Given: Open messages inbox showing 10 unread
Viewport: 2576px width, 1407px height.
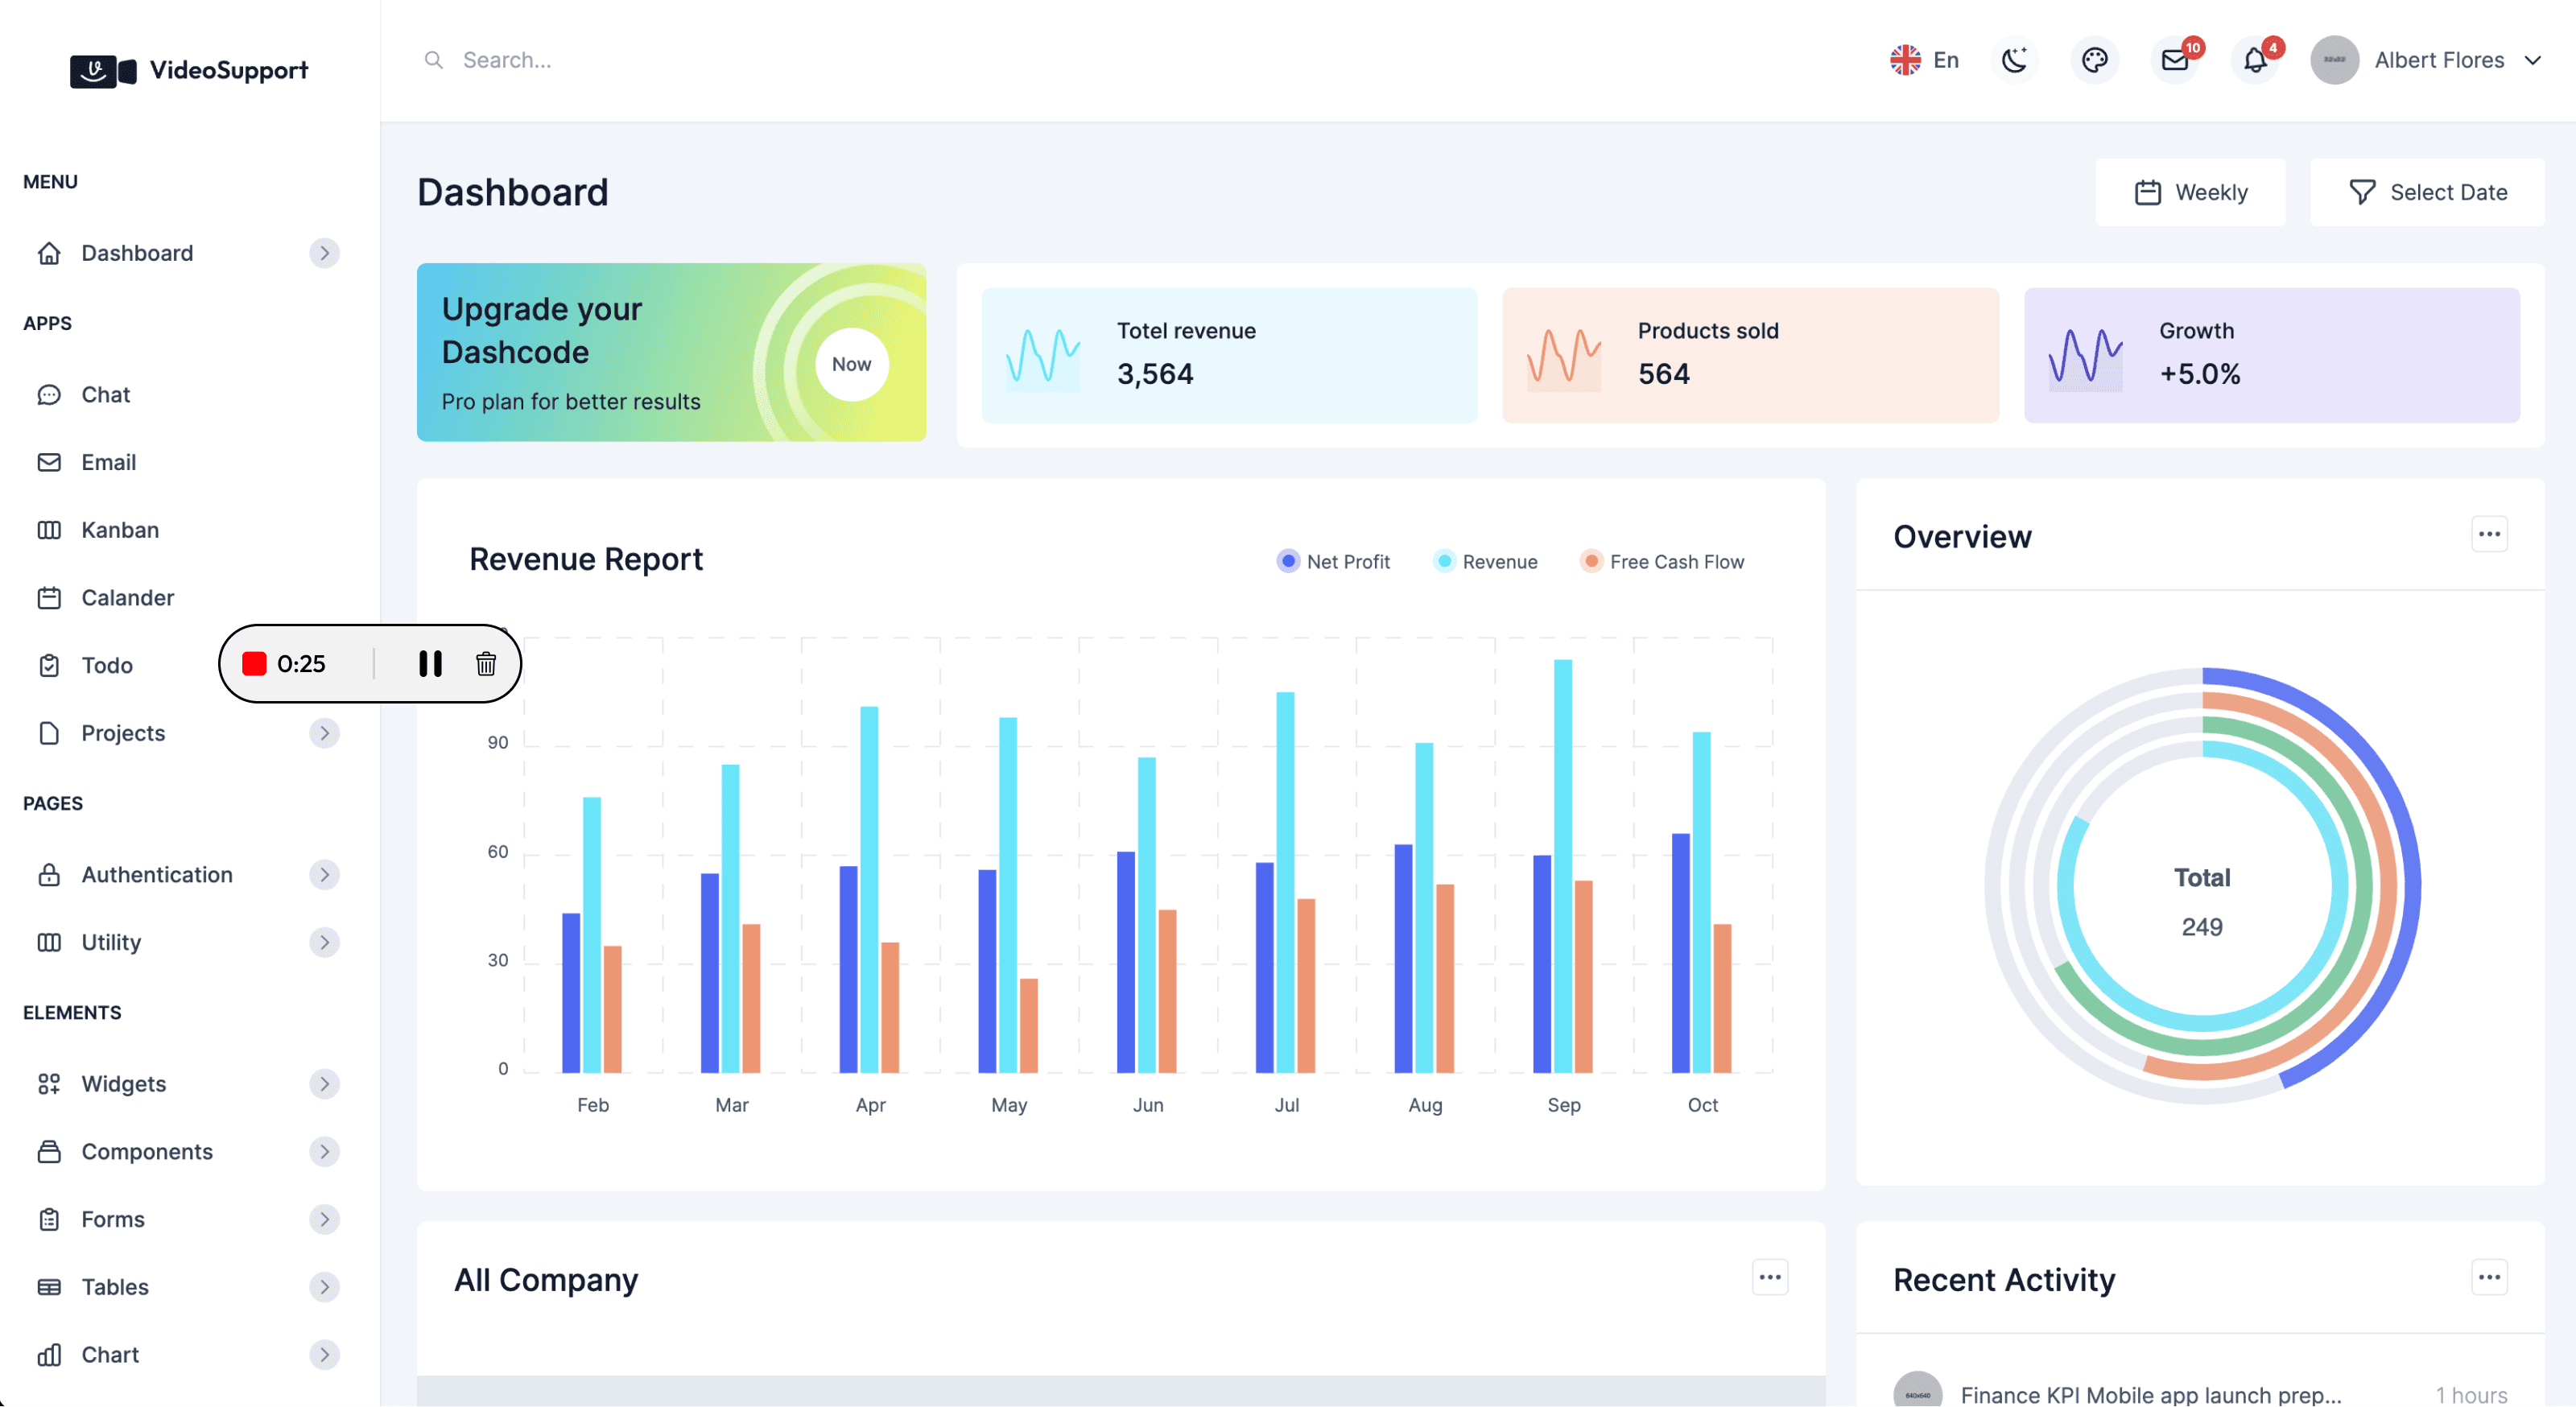Looking at the screenshot, I should 2174,60.
